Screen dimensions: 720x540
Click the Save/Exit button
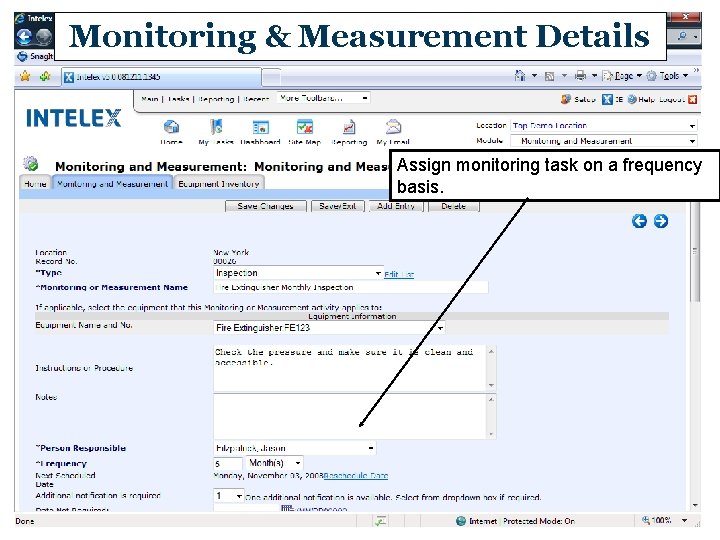(338, 206)
